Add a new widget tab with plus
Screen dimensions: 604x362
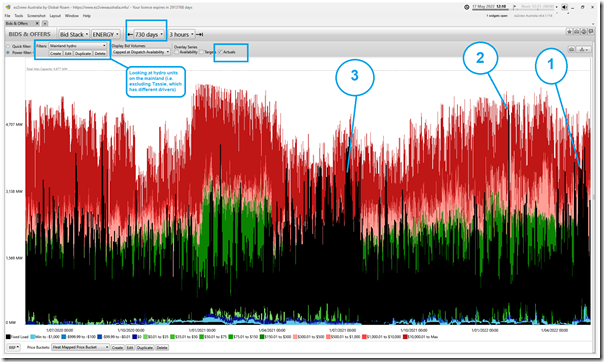(45, 23)
